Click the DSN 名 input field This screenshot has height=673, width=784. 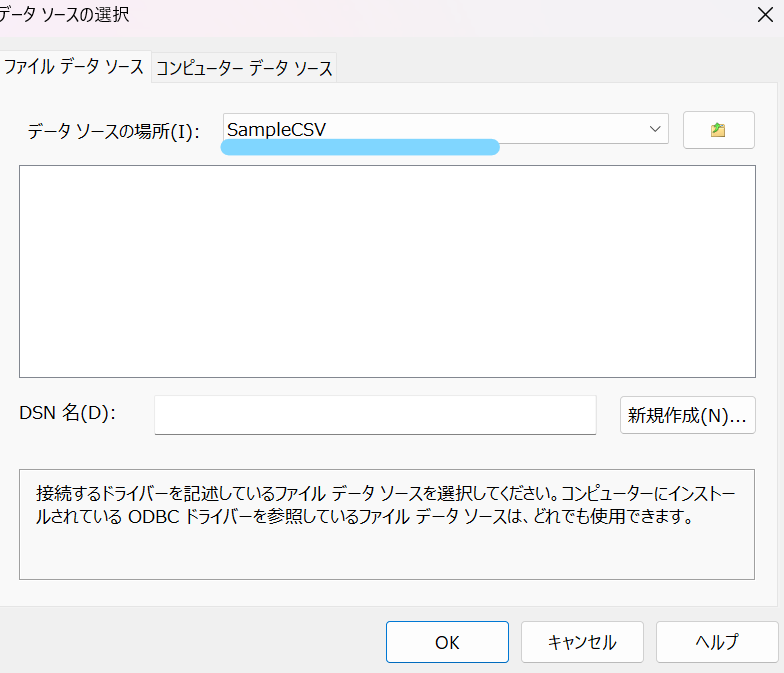(x=375, y=415)
